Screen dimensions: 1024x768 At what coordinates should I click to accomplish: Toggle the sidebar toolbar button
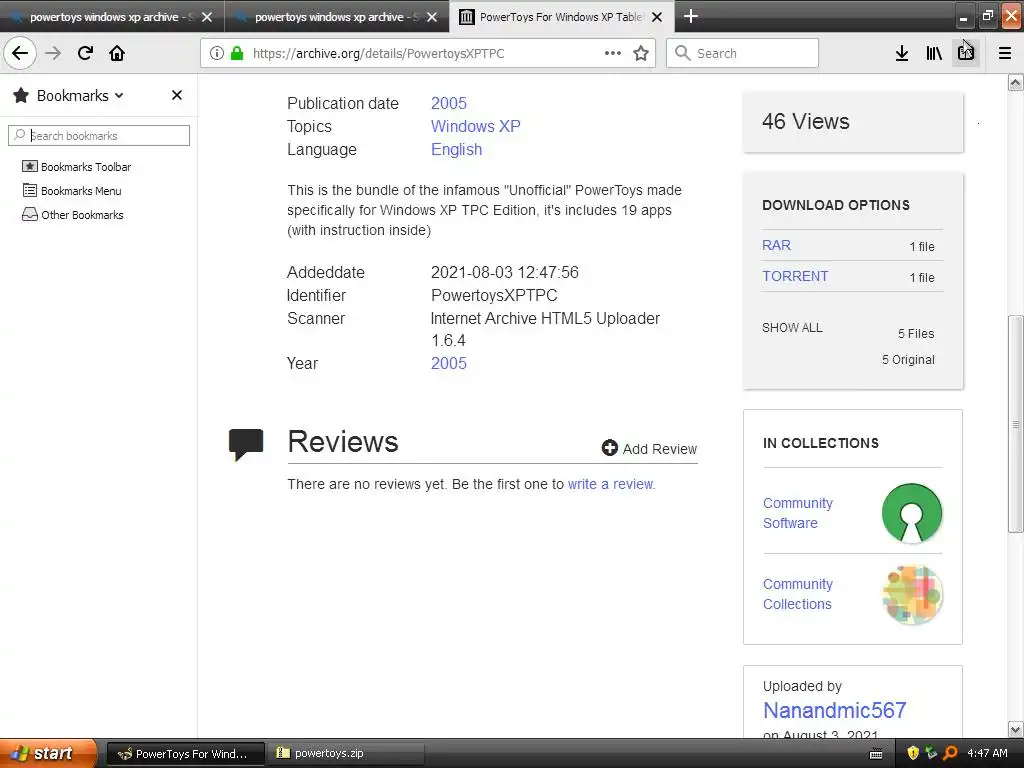tap(966, 53)
